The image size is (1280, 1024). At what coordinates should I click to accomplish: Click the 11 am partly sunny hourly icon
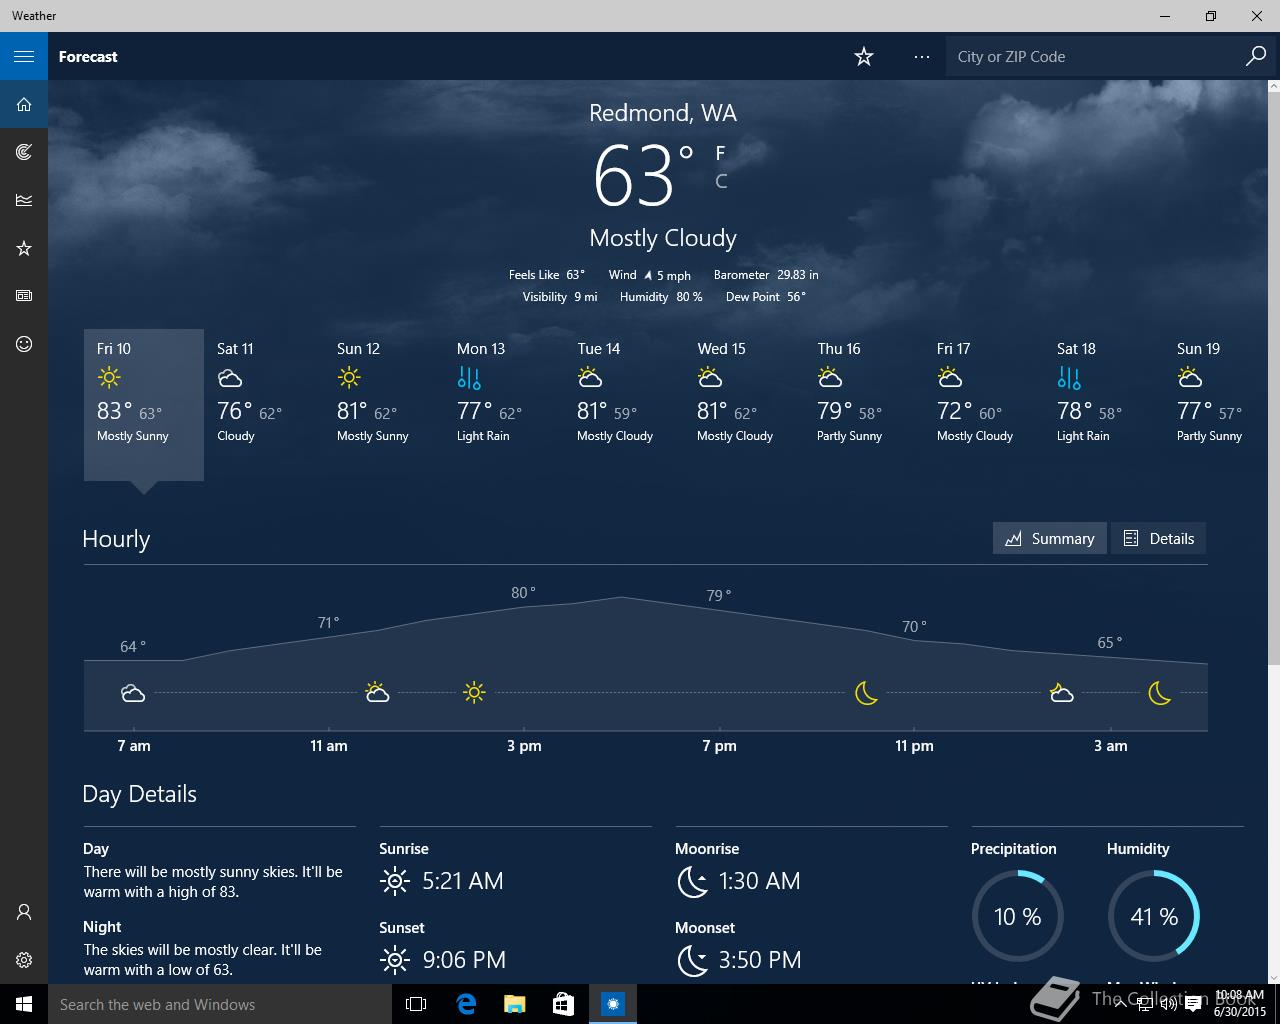377,692
